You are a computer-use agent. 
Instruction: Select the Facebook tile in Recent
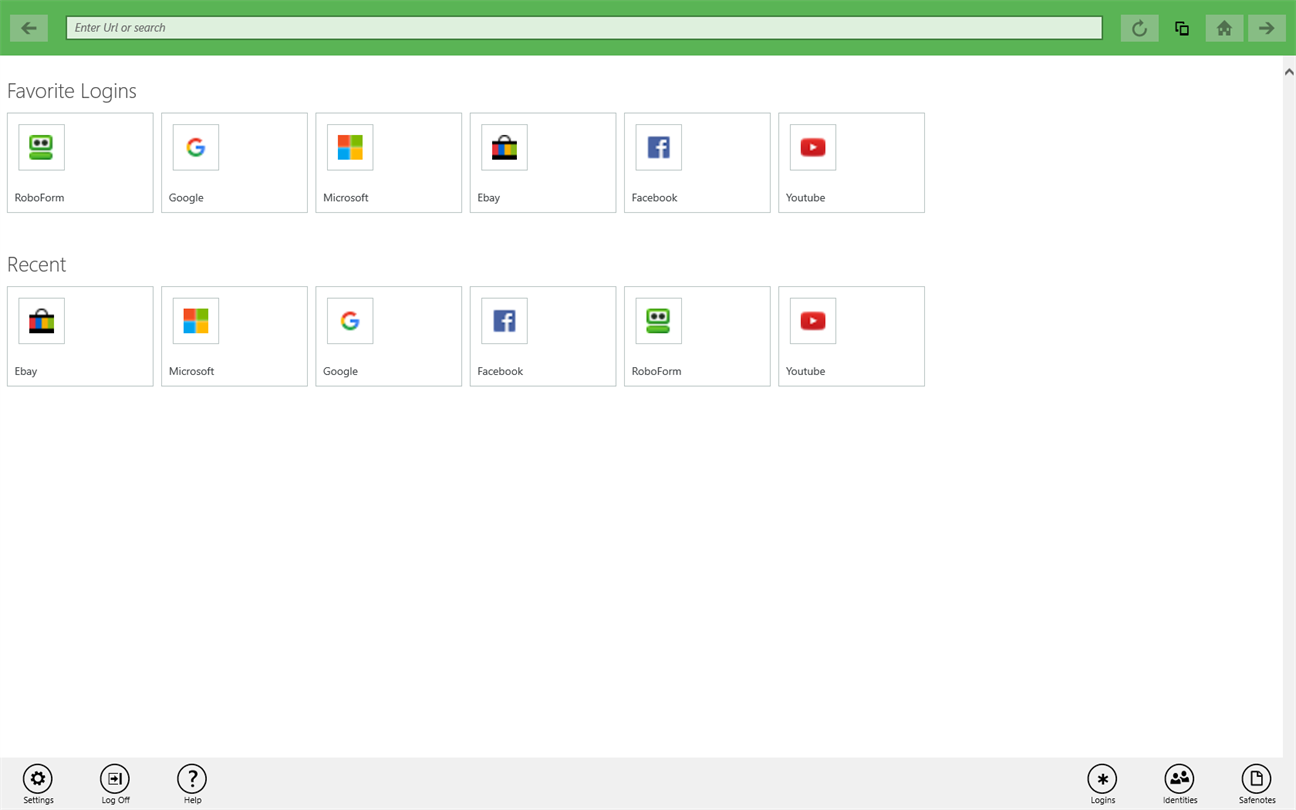[543, 336]
